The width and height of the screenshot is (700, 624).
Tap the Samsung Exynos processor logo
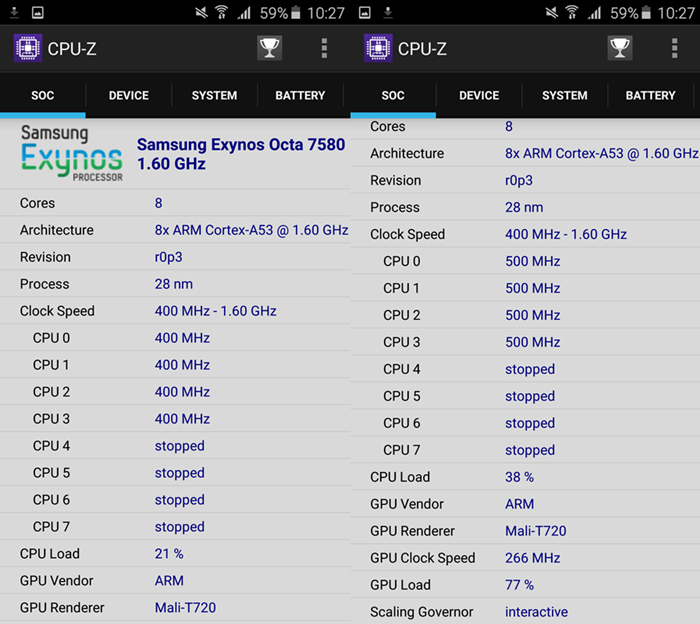[72, 153]
